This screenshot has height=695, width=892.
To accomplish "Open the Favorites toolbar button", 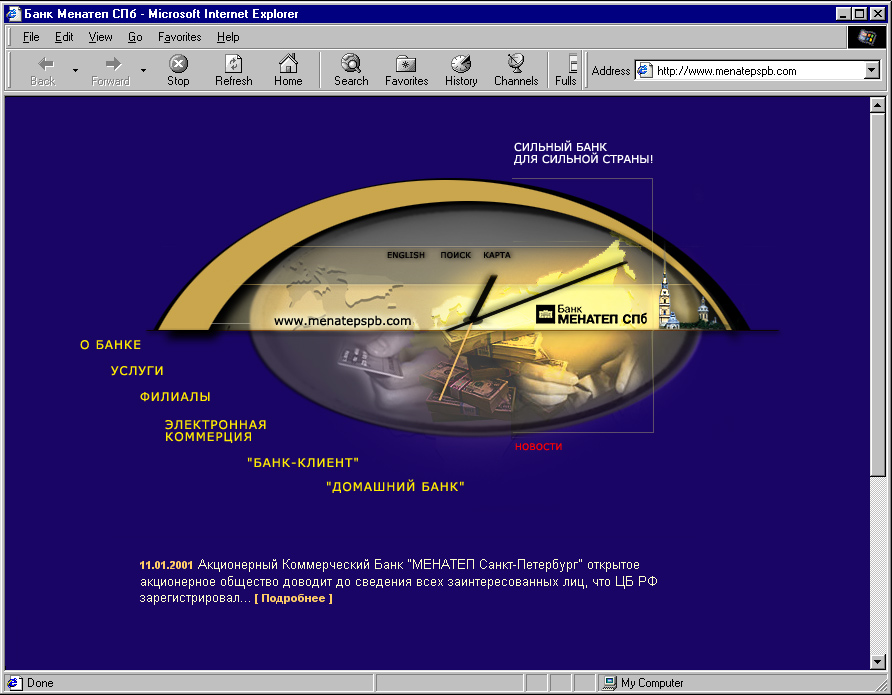I will (406, 70).
